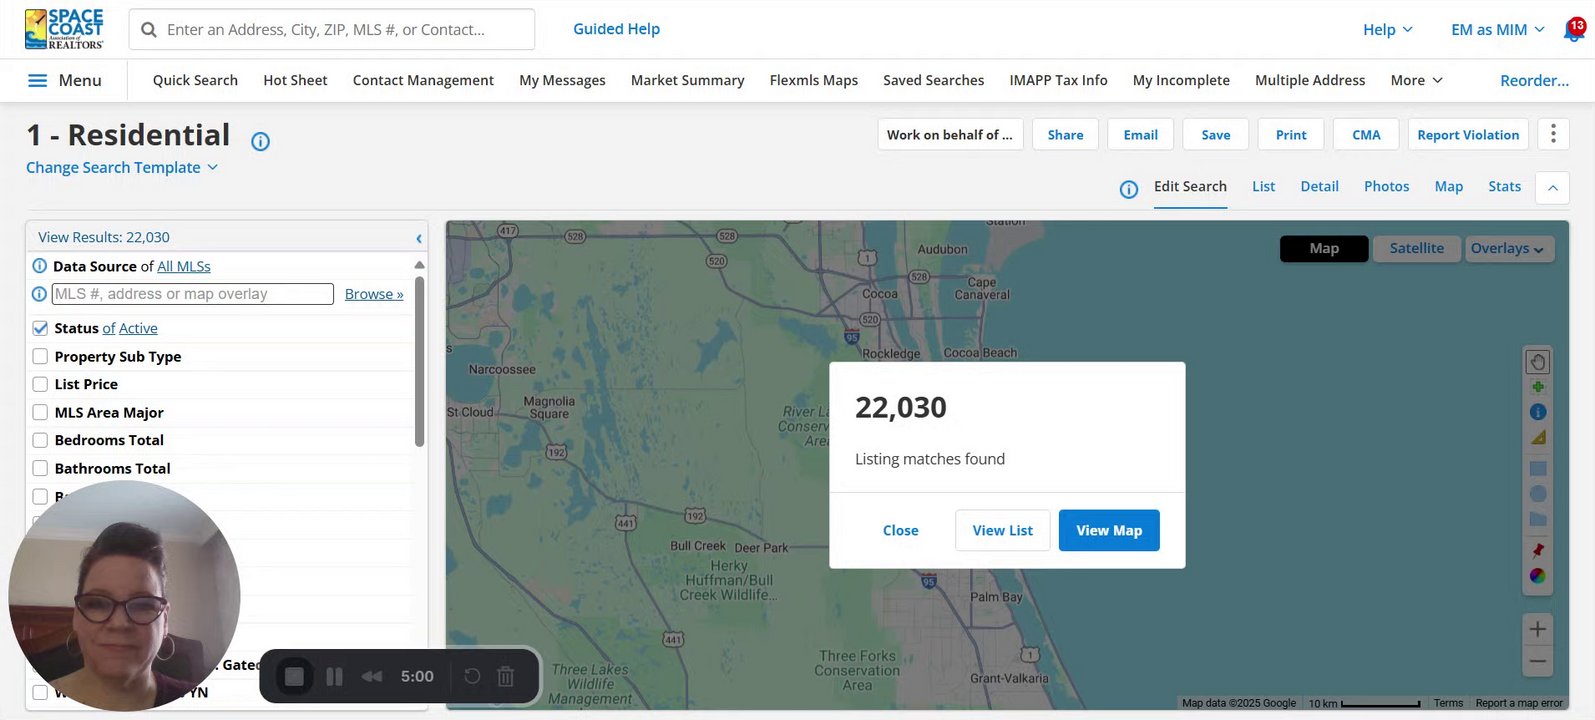
Task: Open the three-dot more actions menu
Action: click(x=1553, y=134)
